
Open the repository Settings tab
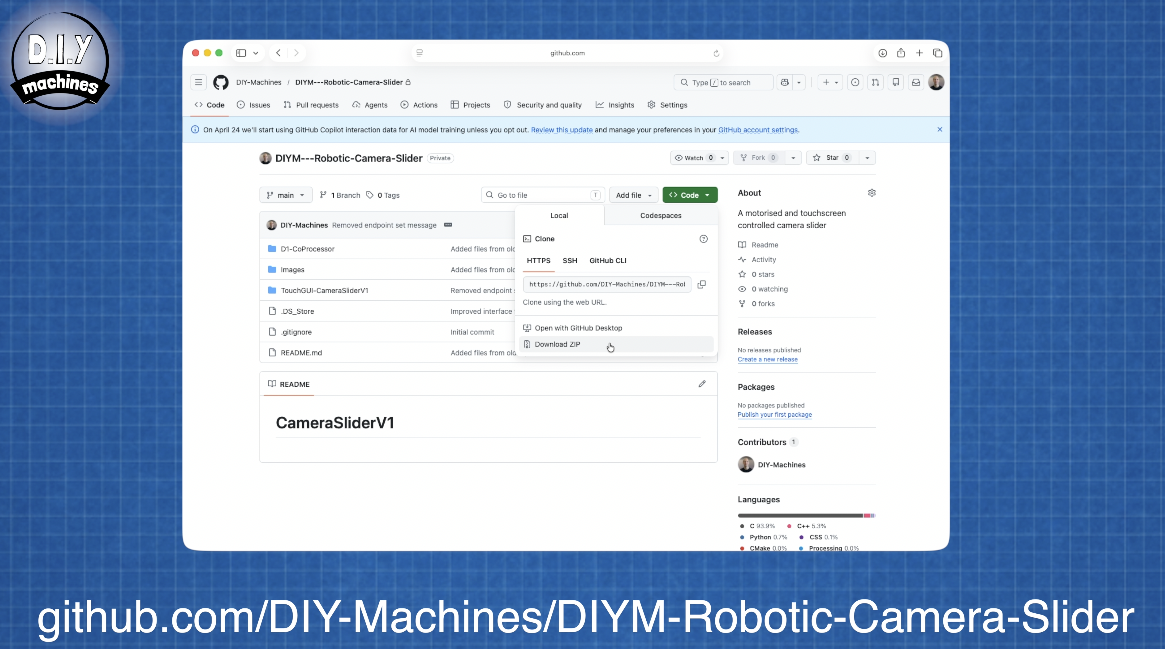[667, 105]
